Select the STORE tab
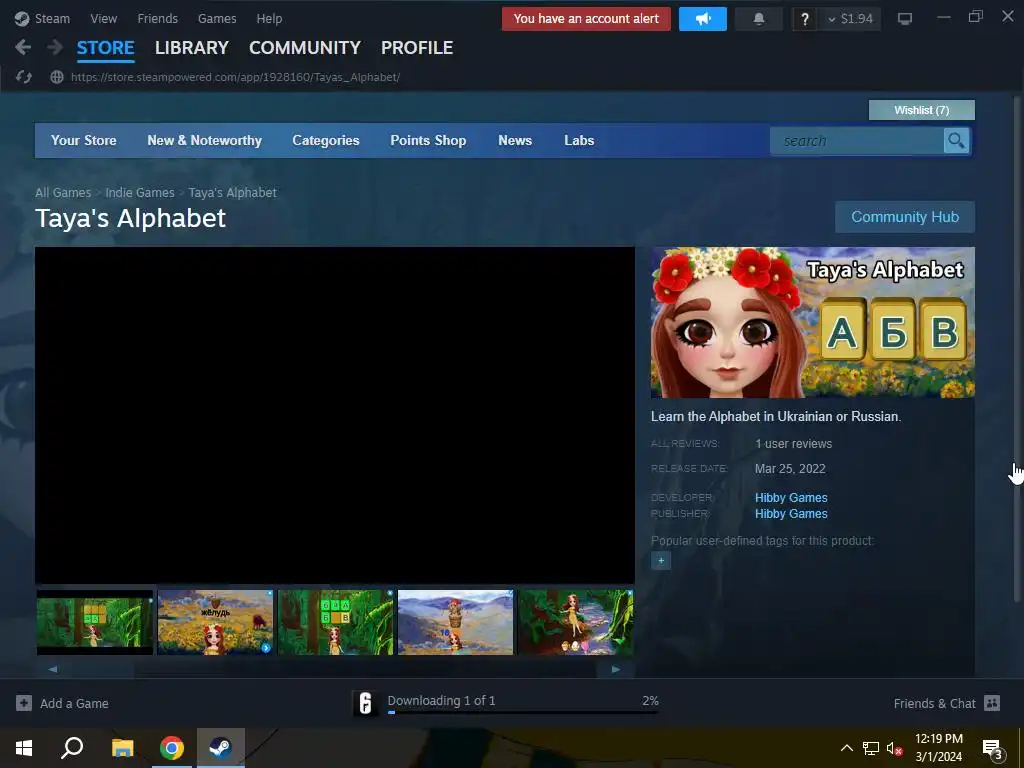 point(106,48)
